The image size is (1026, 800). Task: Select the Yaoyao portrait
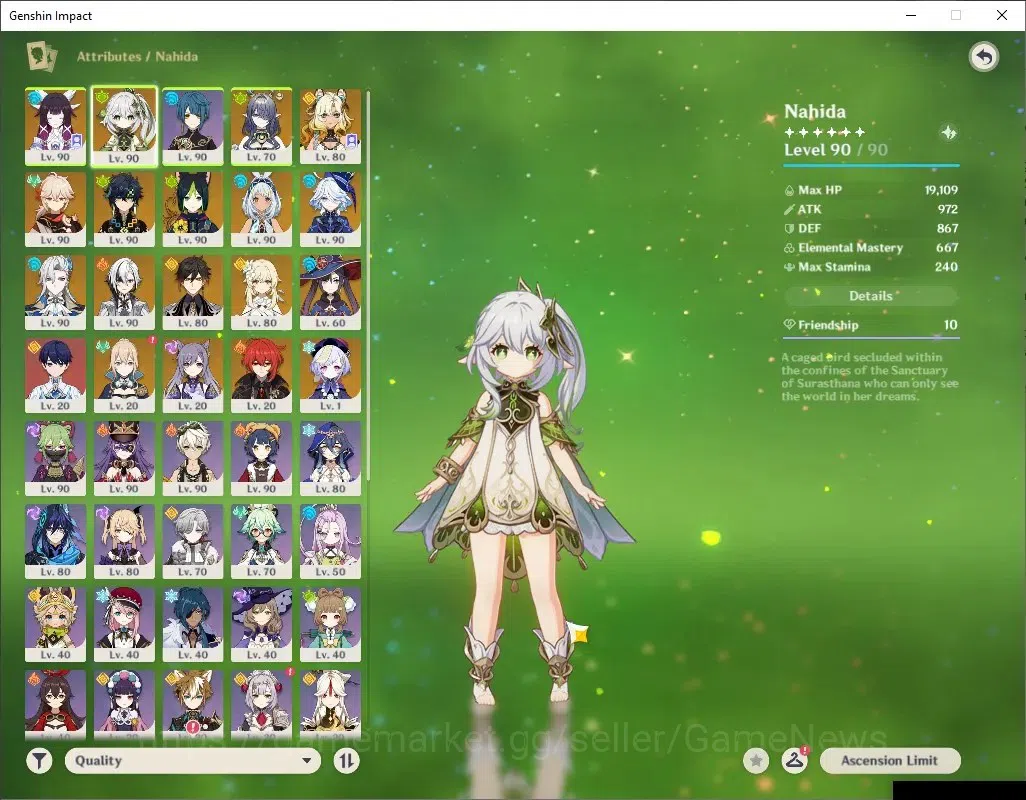330,625
